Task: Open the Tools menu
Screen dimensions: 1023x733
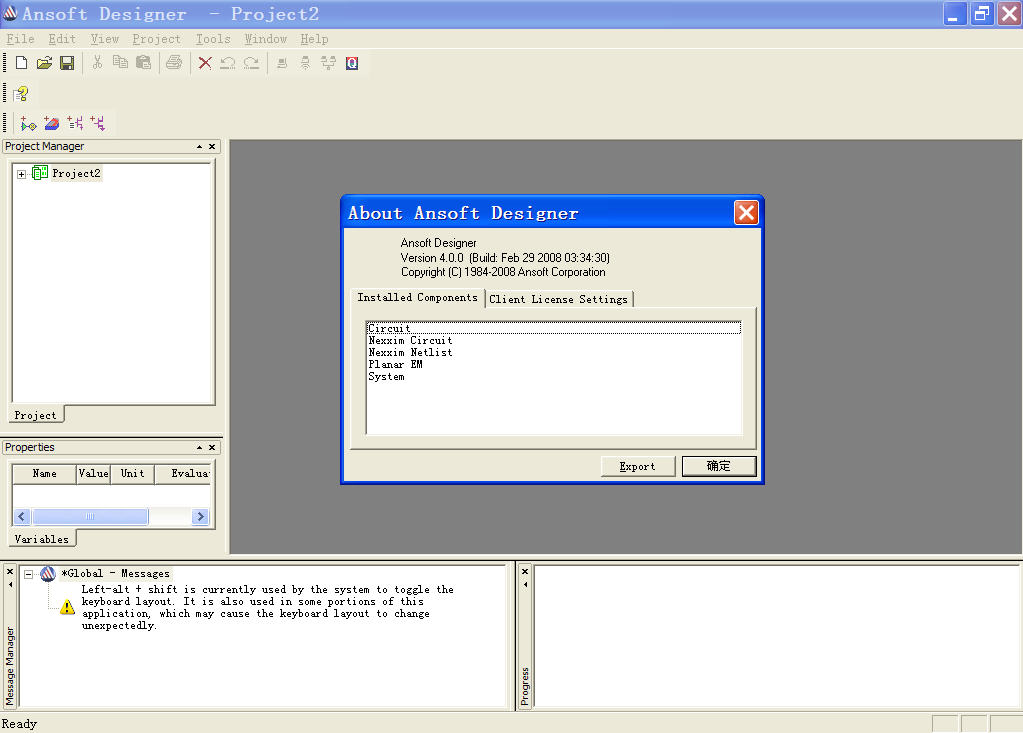Action: [x=213, y=39]
